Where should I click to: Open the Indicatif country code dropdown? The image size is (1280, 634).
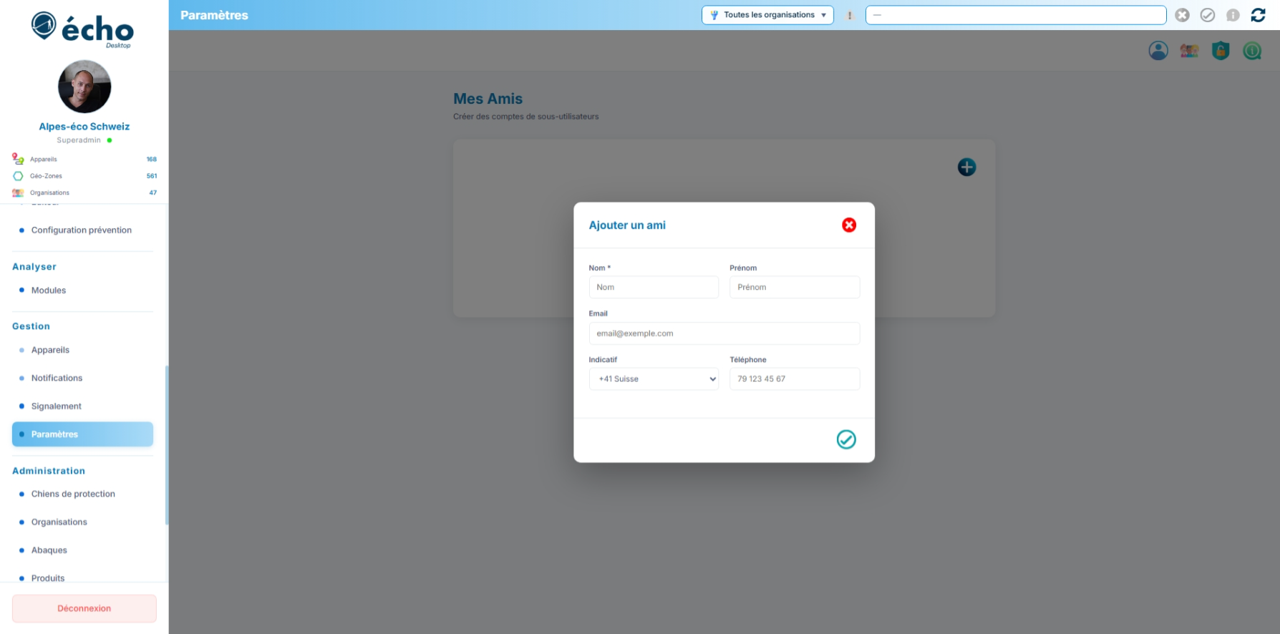pyautogui.click(x=654, y=379)
